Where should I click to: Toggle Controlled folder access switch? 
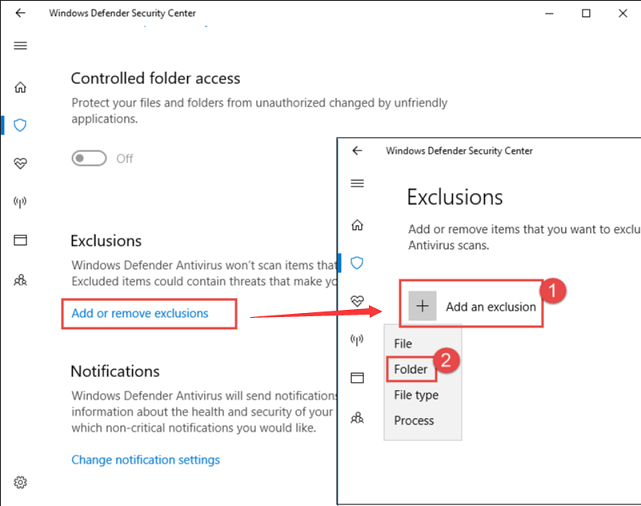89,158
